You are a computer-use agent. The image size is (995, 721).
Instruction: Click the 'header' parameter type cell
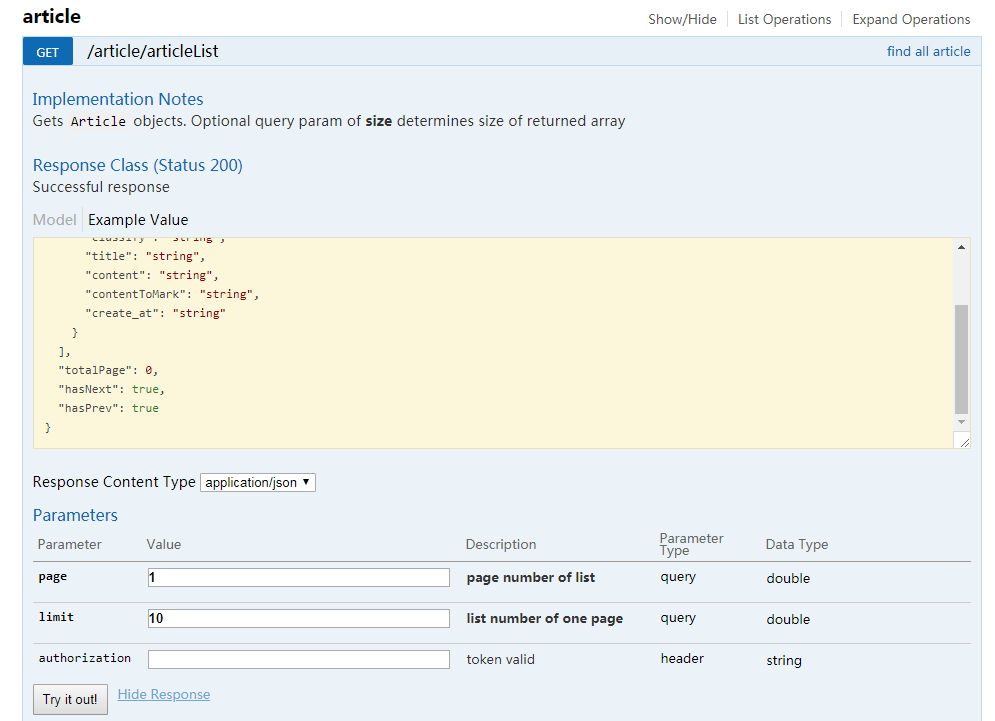click(682, 658)
